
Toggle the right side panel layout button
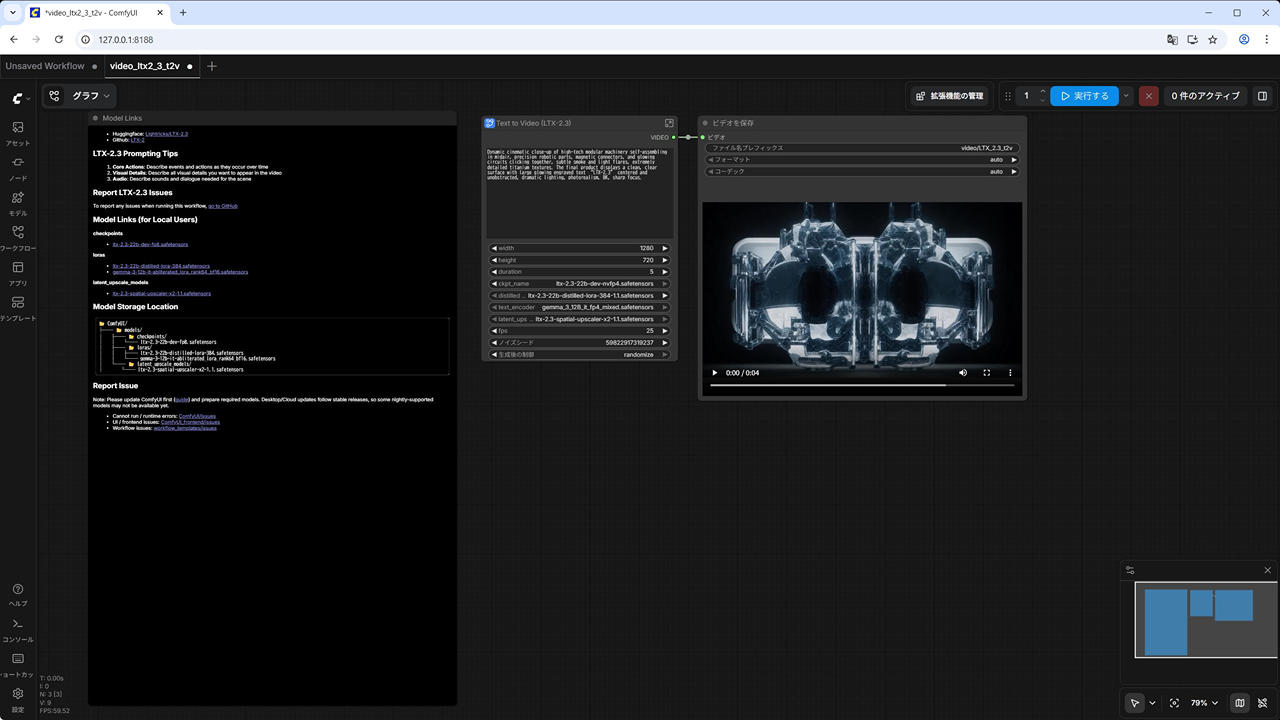coord(1262,96)
